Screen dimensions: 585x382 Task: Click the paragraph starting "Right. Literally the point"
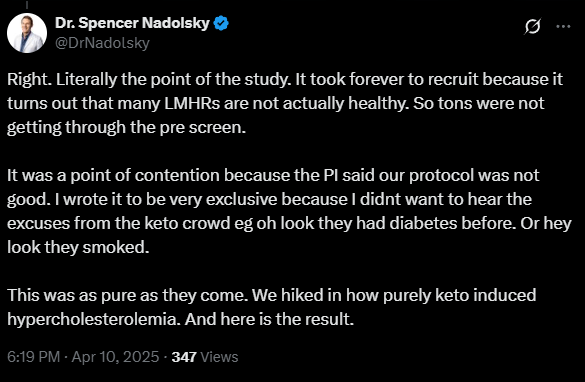coord(285,103)
